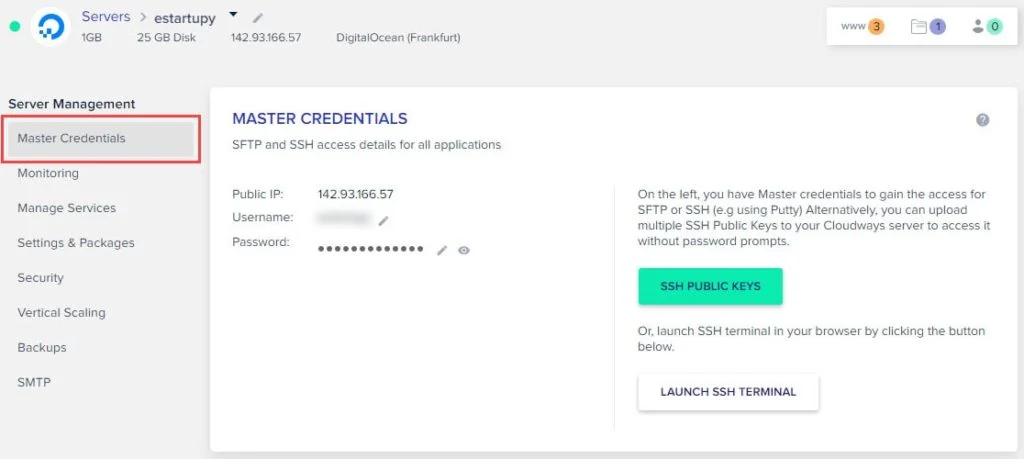Image resolution: width=1024 pixels, height=459 pixels.
Task: Select Settings & Packages menu item
Action: [x=76, y=243]
